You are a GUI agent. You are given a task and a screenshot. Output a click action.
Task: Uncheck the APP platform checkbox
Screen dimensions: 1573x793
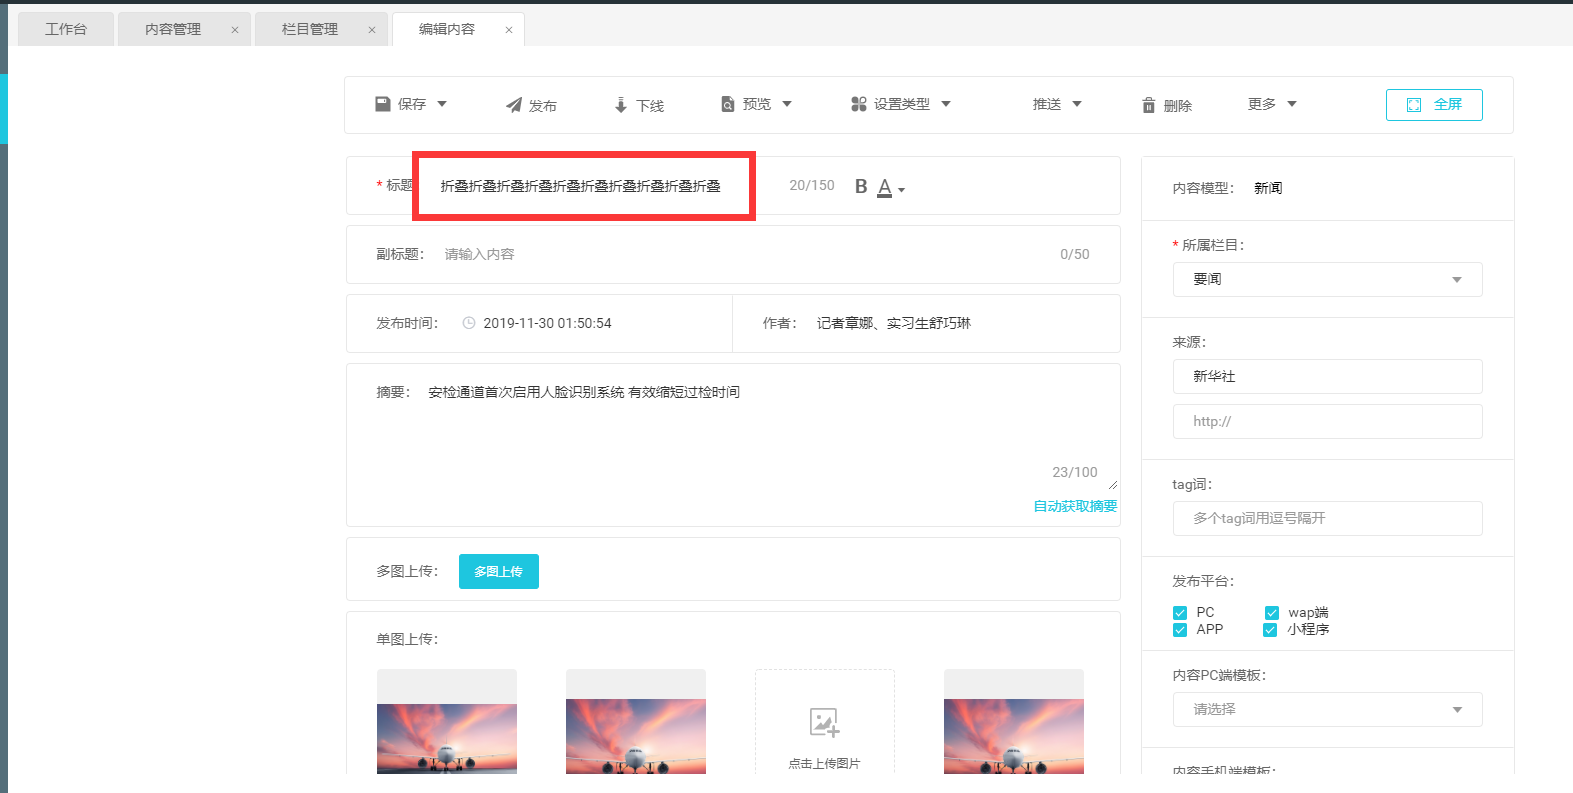1180,630
